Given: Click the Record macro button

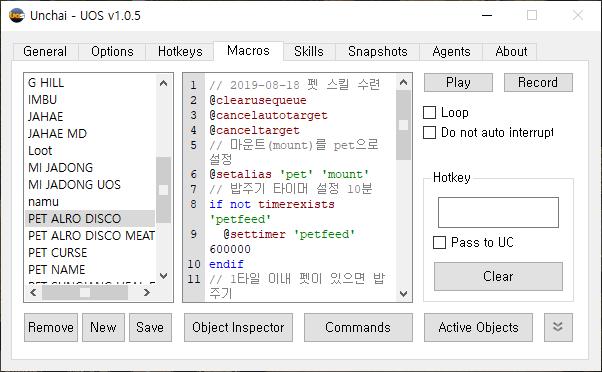Looking at the screenshot, I should 538,83.
